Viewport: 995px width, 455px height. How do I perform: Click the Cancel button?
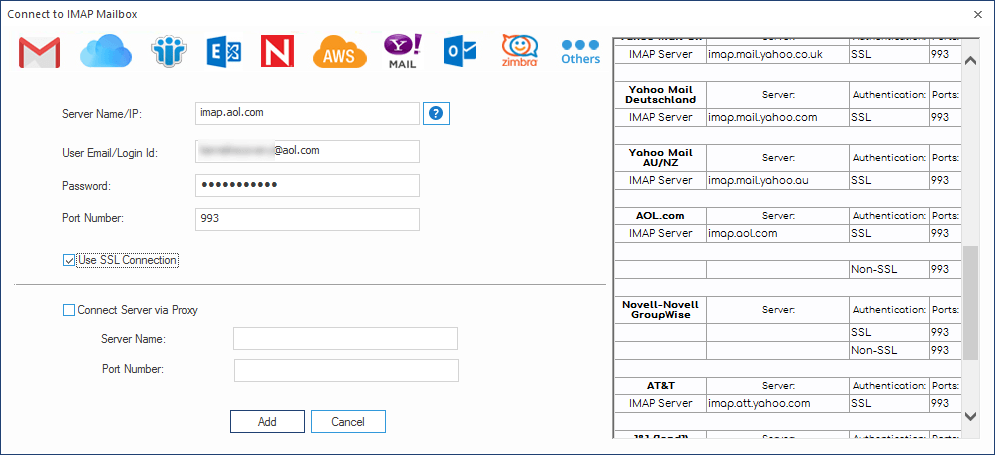(348, 421)
